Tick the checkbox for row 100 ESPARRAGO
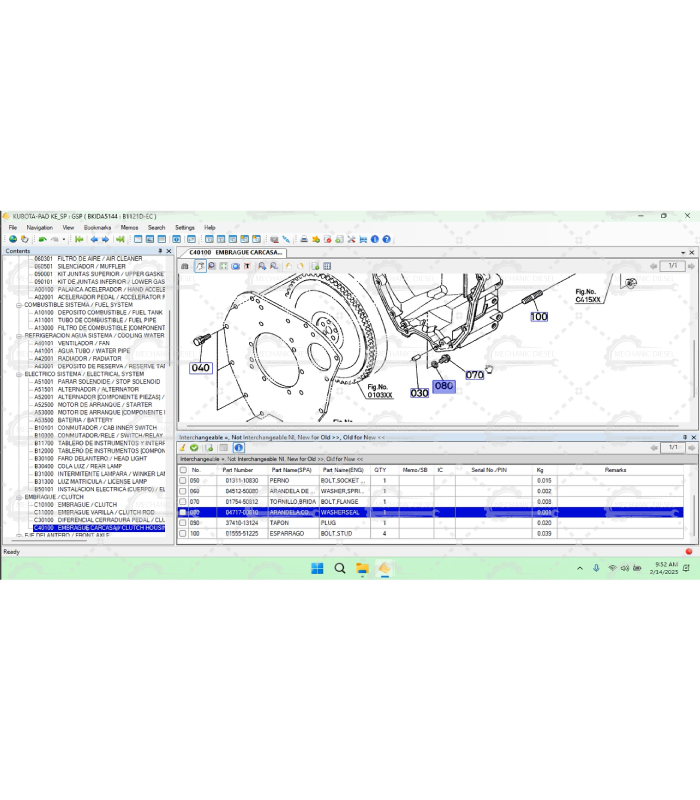 pyautogui.click(x=182, y=534)
